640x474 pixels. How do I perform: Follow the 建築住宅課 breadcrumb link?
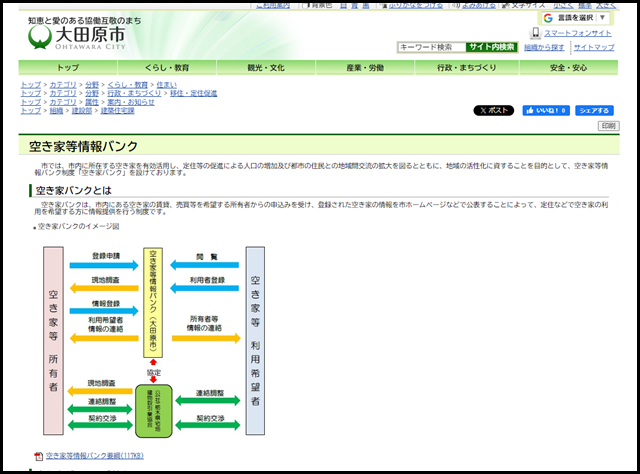(117, 110)
